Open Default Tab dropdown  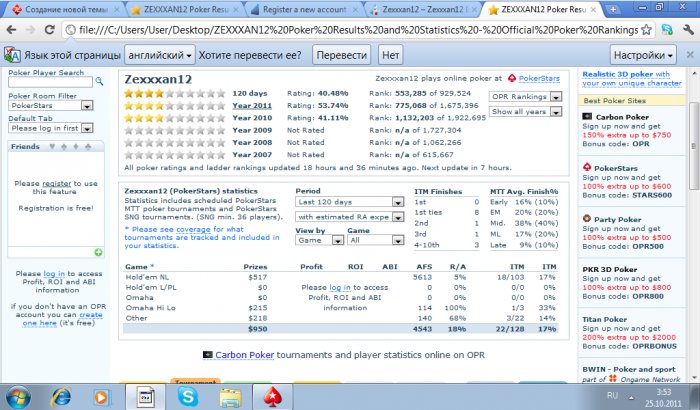pyautogui.click(x=50, y=128)
